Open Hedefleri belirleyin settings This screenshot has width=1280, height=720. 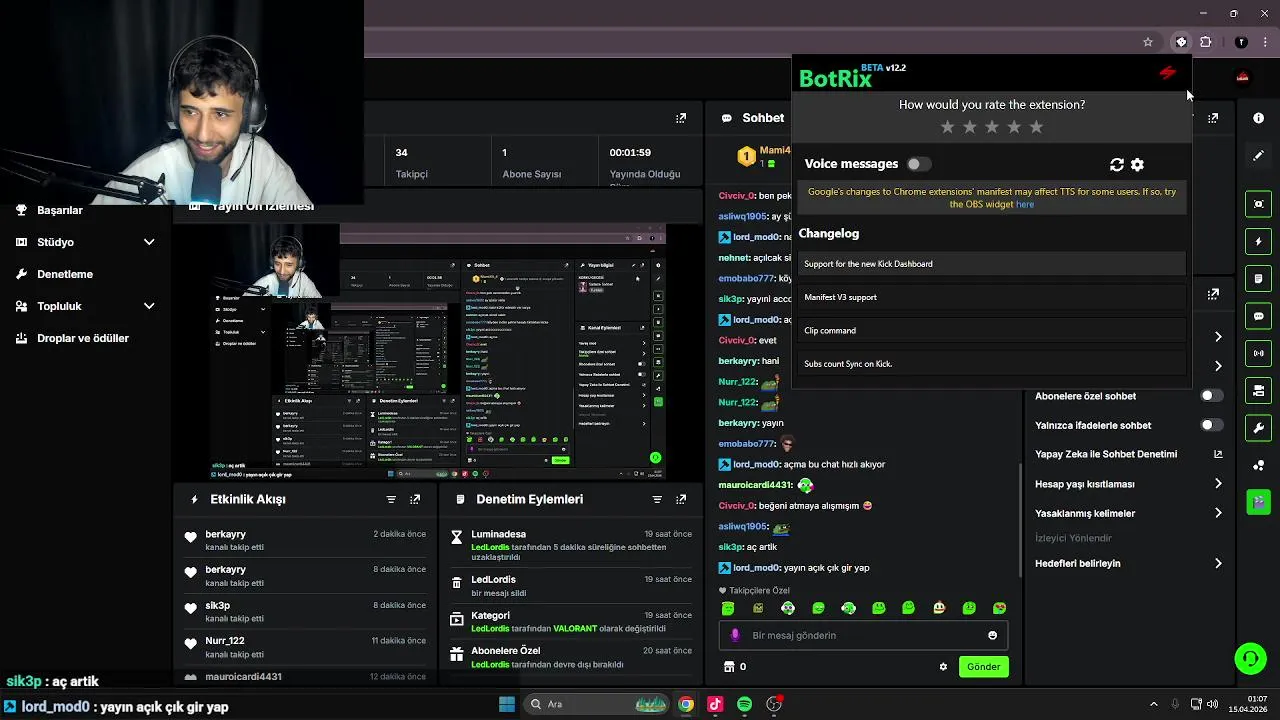tap(1128, 563)
